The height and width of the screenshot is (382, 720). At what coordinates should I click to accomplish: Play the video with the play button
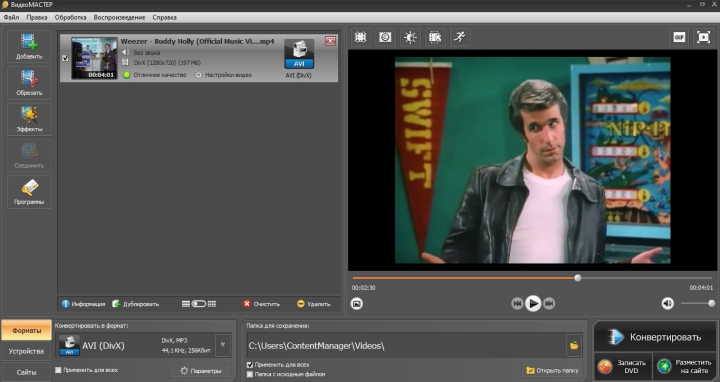[533, 303]
